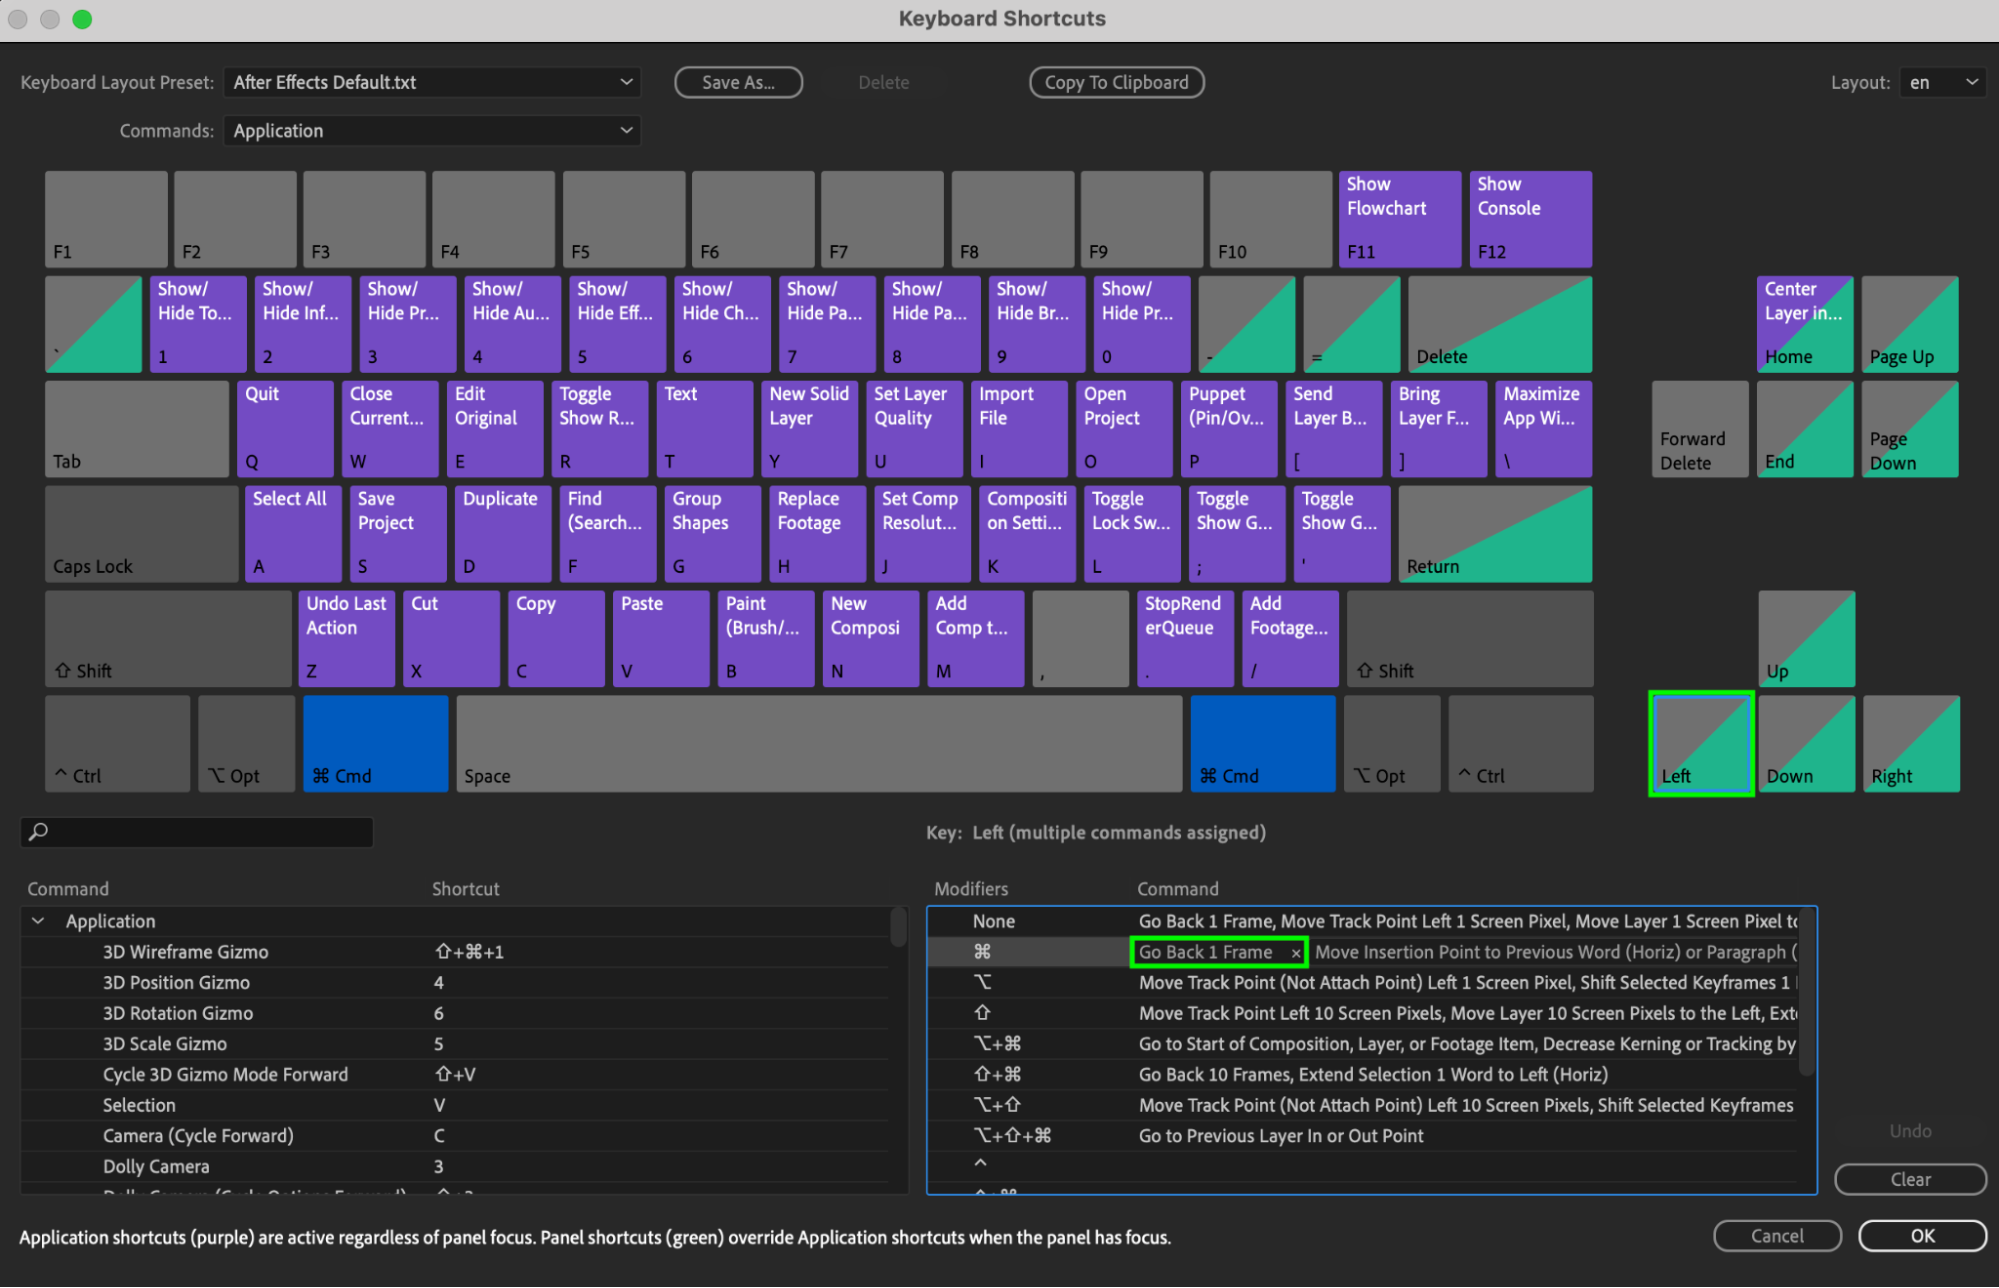
Task: Click the Copy To Clipboard button
Action: tap(1116, 83)
